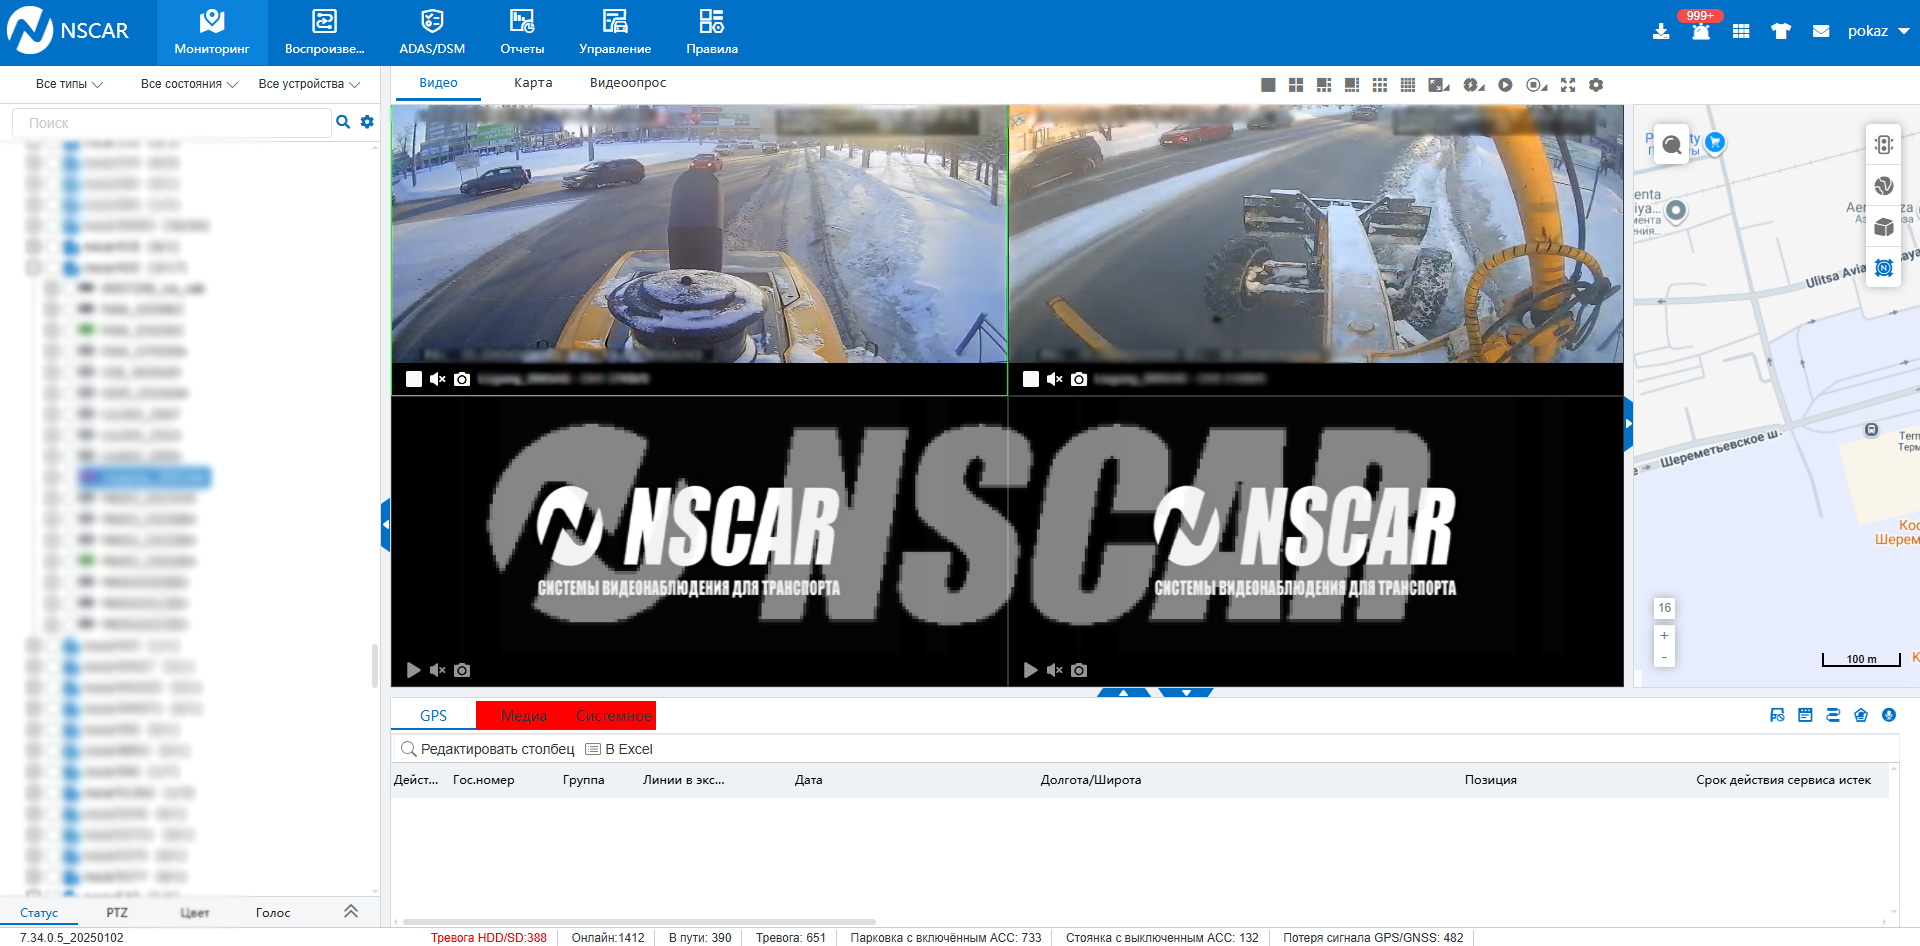
Task: Switch map to satellite globe view
Action: click(x=1884, y=186)
